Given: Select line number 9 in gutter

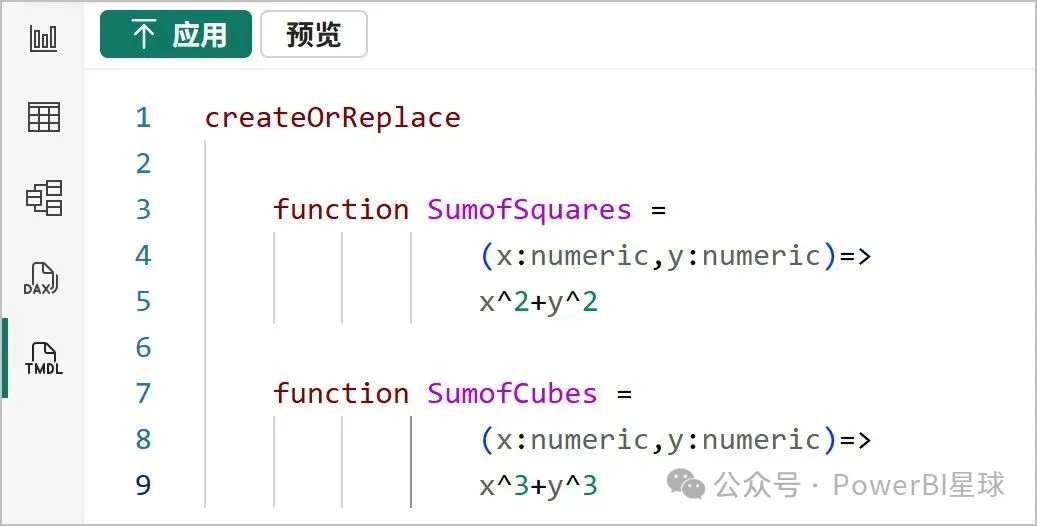Looking at the screenshot, I should click(x=143, y=486).
